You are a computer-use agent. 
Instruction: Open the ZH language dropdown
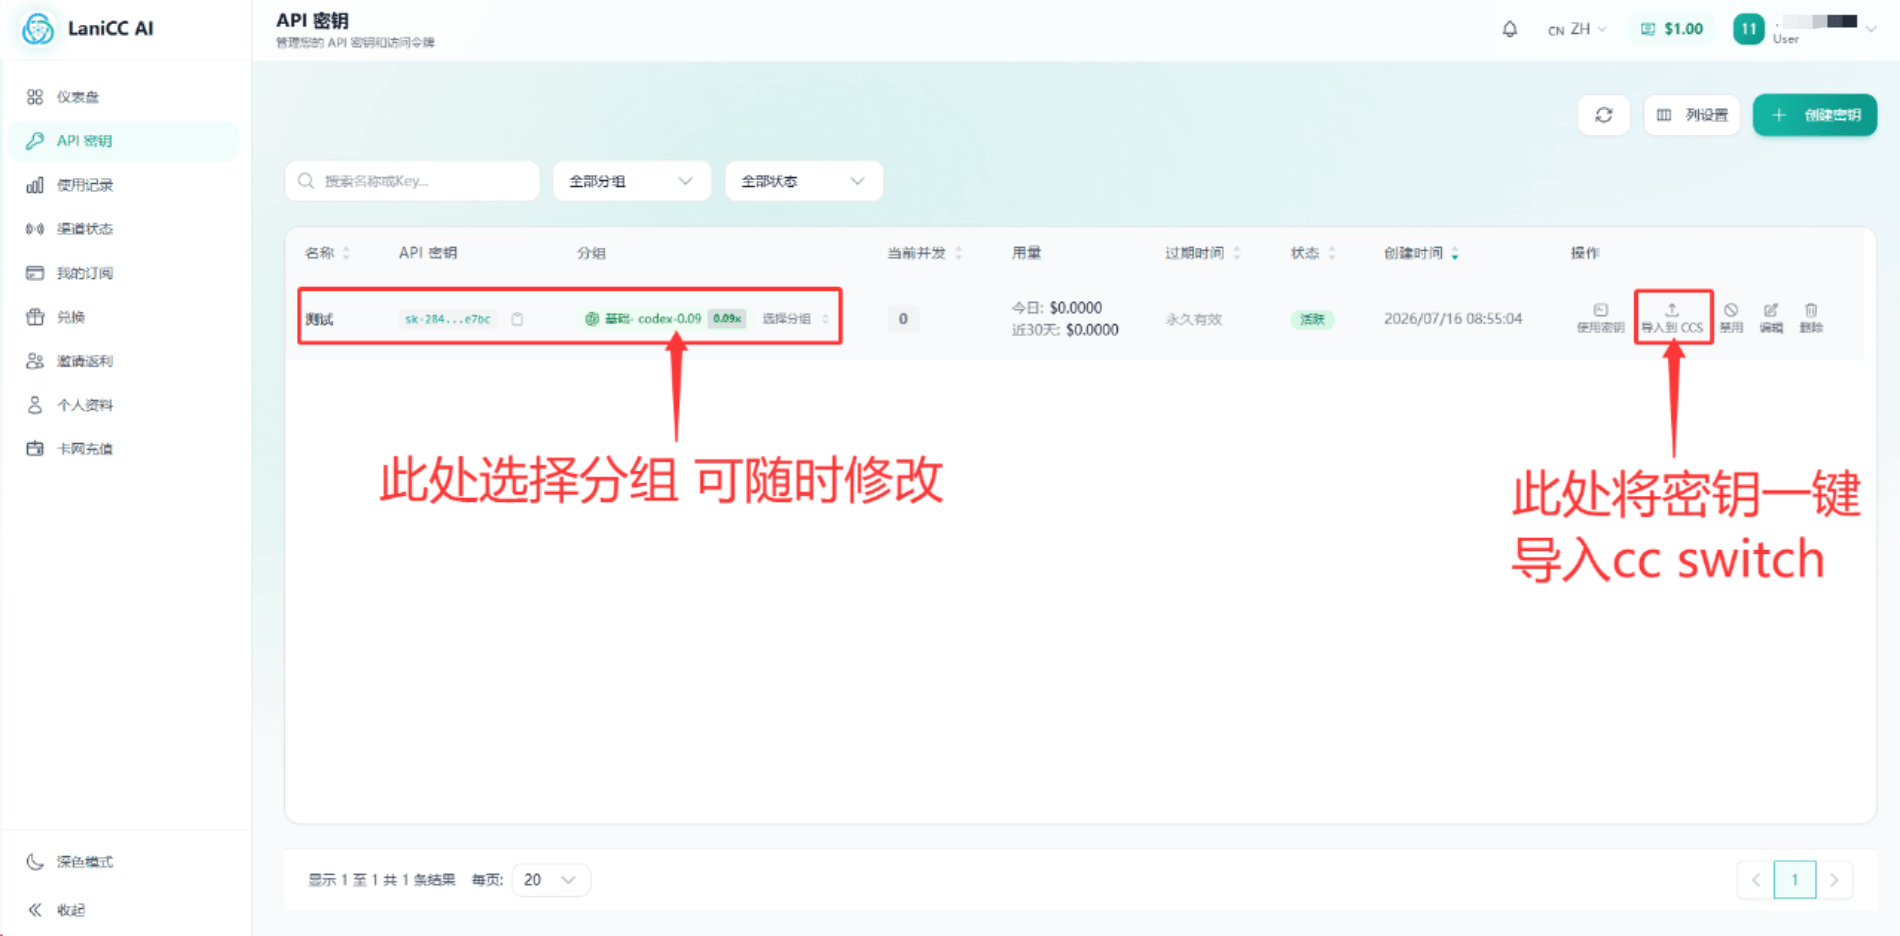1577,29
